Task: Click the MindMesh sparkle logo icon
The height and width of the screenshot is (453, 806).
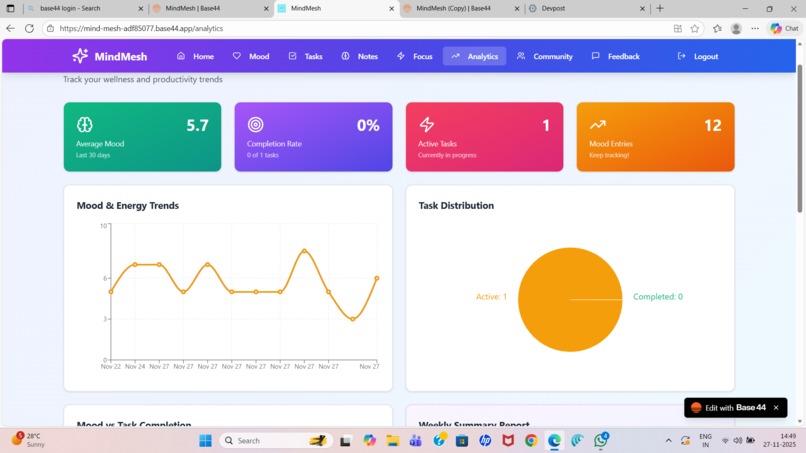Action: (x=80, y=56)
